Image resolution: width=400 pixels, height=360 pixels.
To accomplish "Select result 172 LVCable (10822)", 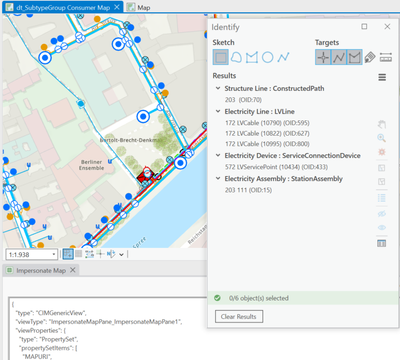I will [267, 133].
